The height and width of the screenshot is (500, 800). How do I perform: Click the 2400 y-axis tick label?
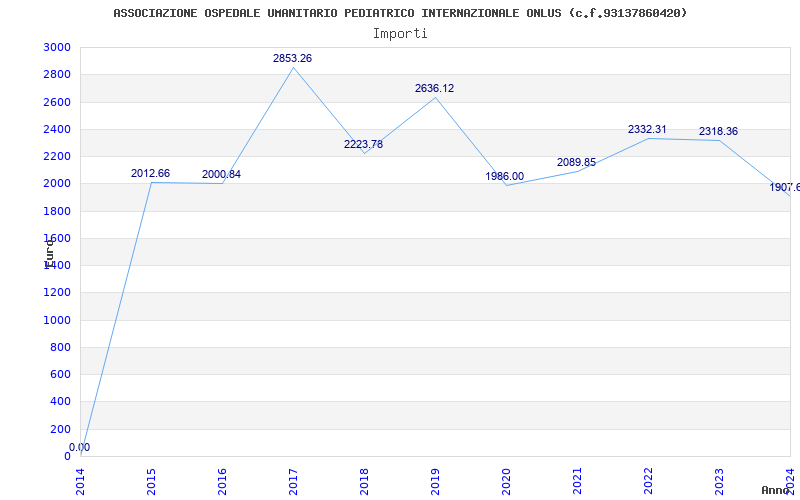pos(57,129)
